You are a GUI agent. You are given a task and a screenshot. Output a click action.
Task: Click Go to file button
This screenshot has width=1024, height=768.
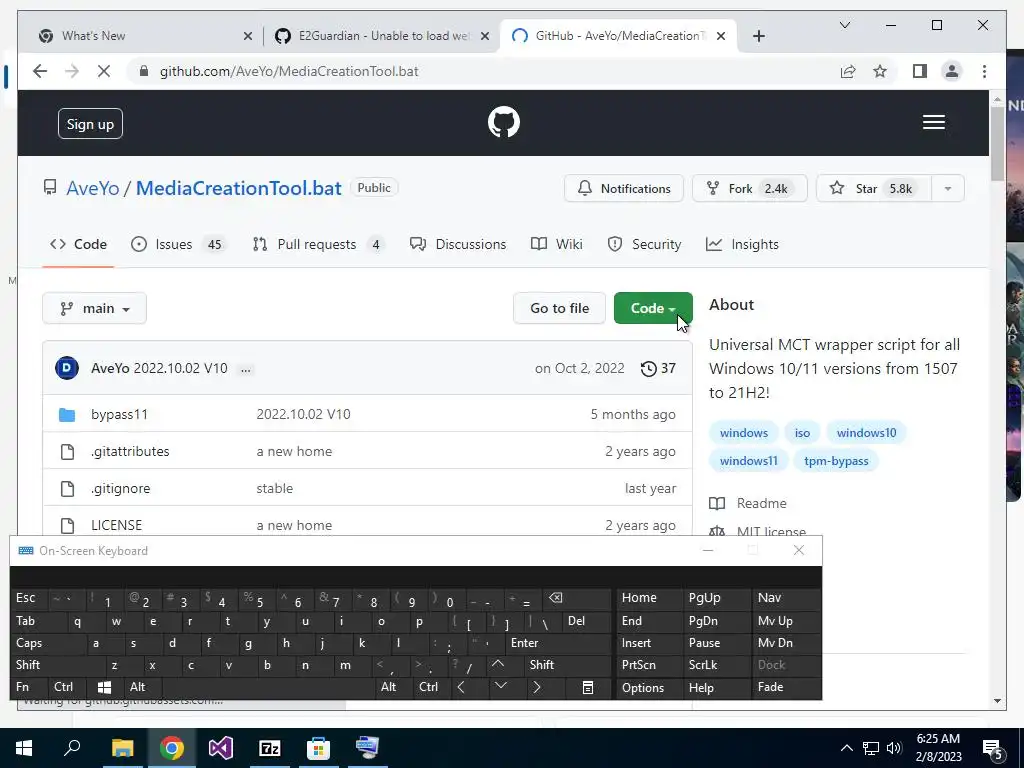(x=560, y=308)
